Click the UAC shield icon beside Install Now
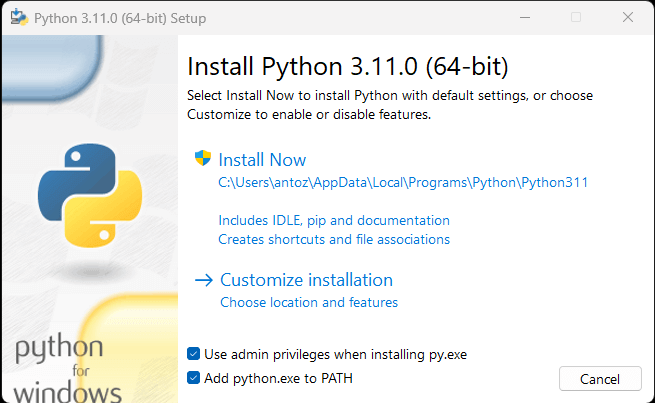Screen dimensions: 655x403 [x=203, y=158]
